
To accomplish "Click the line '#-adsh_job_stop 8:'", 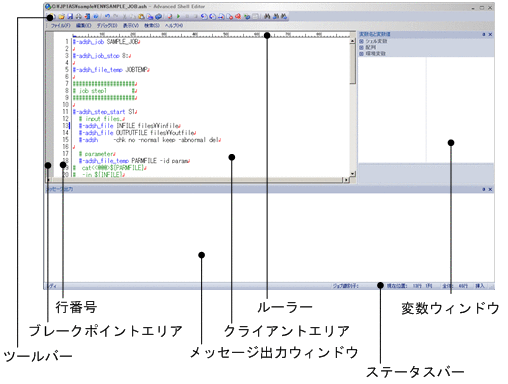I will (x=102, y=56).
